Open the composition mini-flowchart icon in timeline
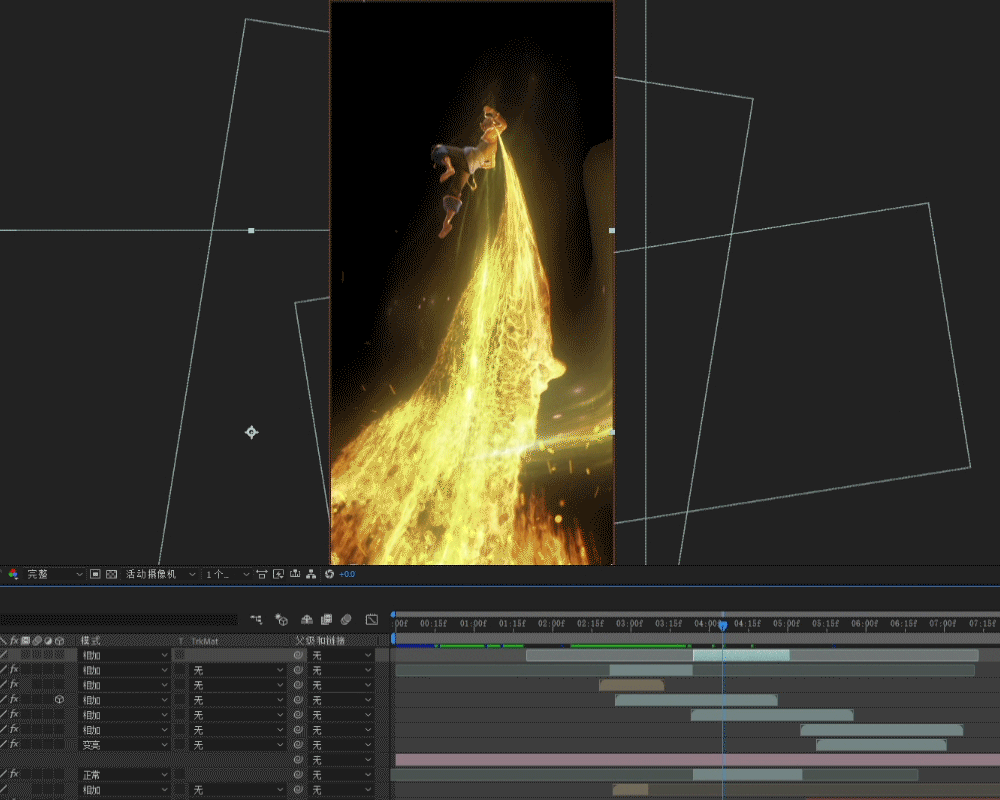The width and height of the screenshot is (1000, 800). coord(256,619)
